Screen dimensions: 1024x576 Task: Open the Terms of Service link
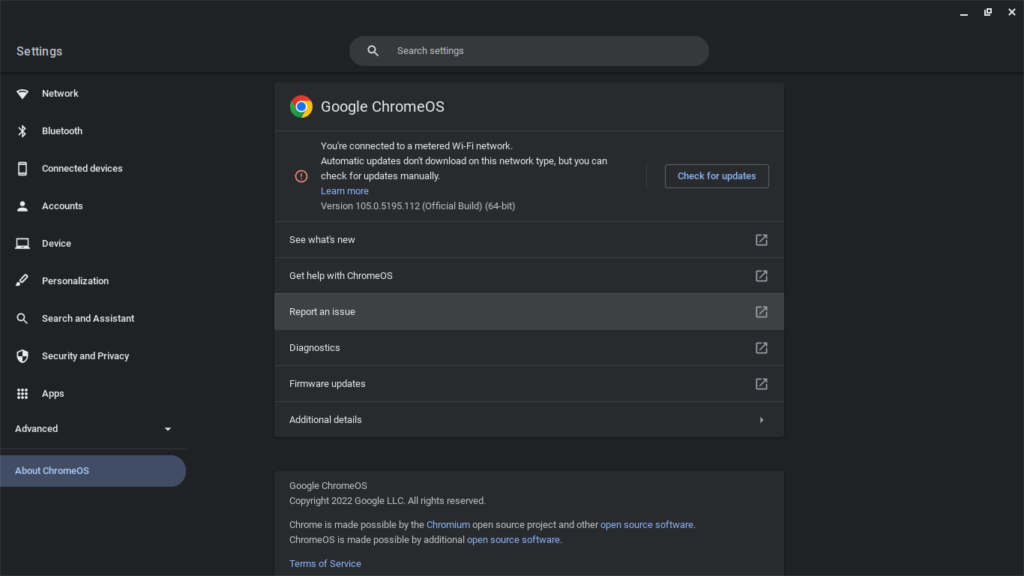(x=325, y=564)
